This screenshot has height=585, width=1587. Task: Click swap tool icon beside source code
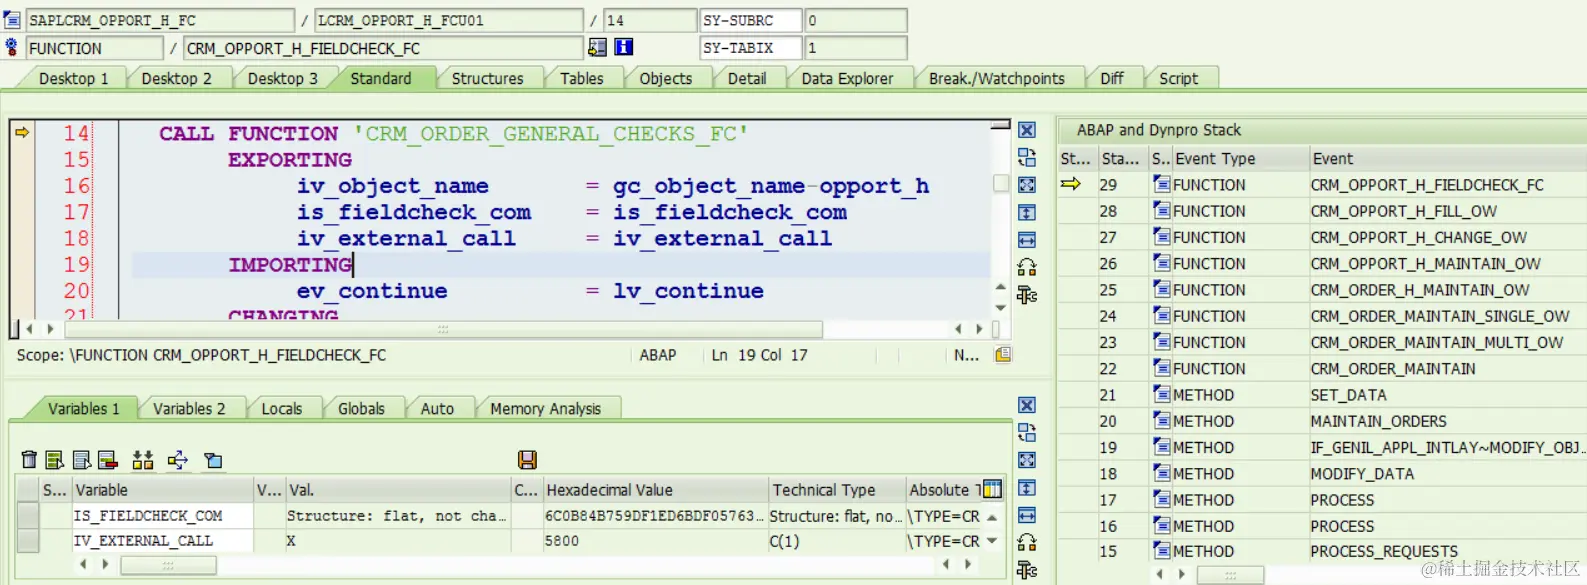pyautogui.click(x=1027, y=157)
